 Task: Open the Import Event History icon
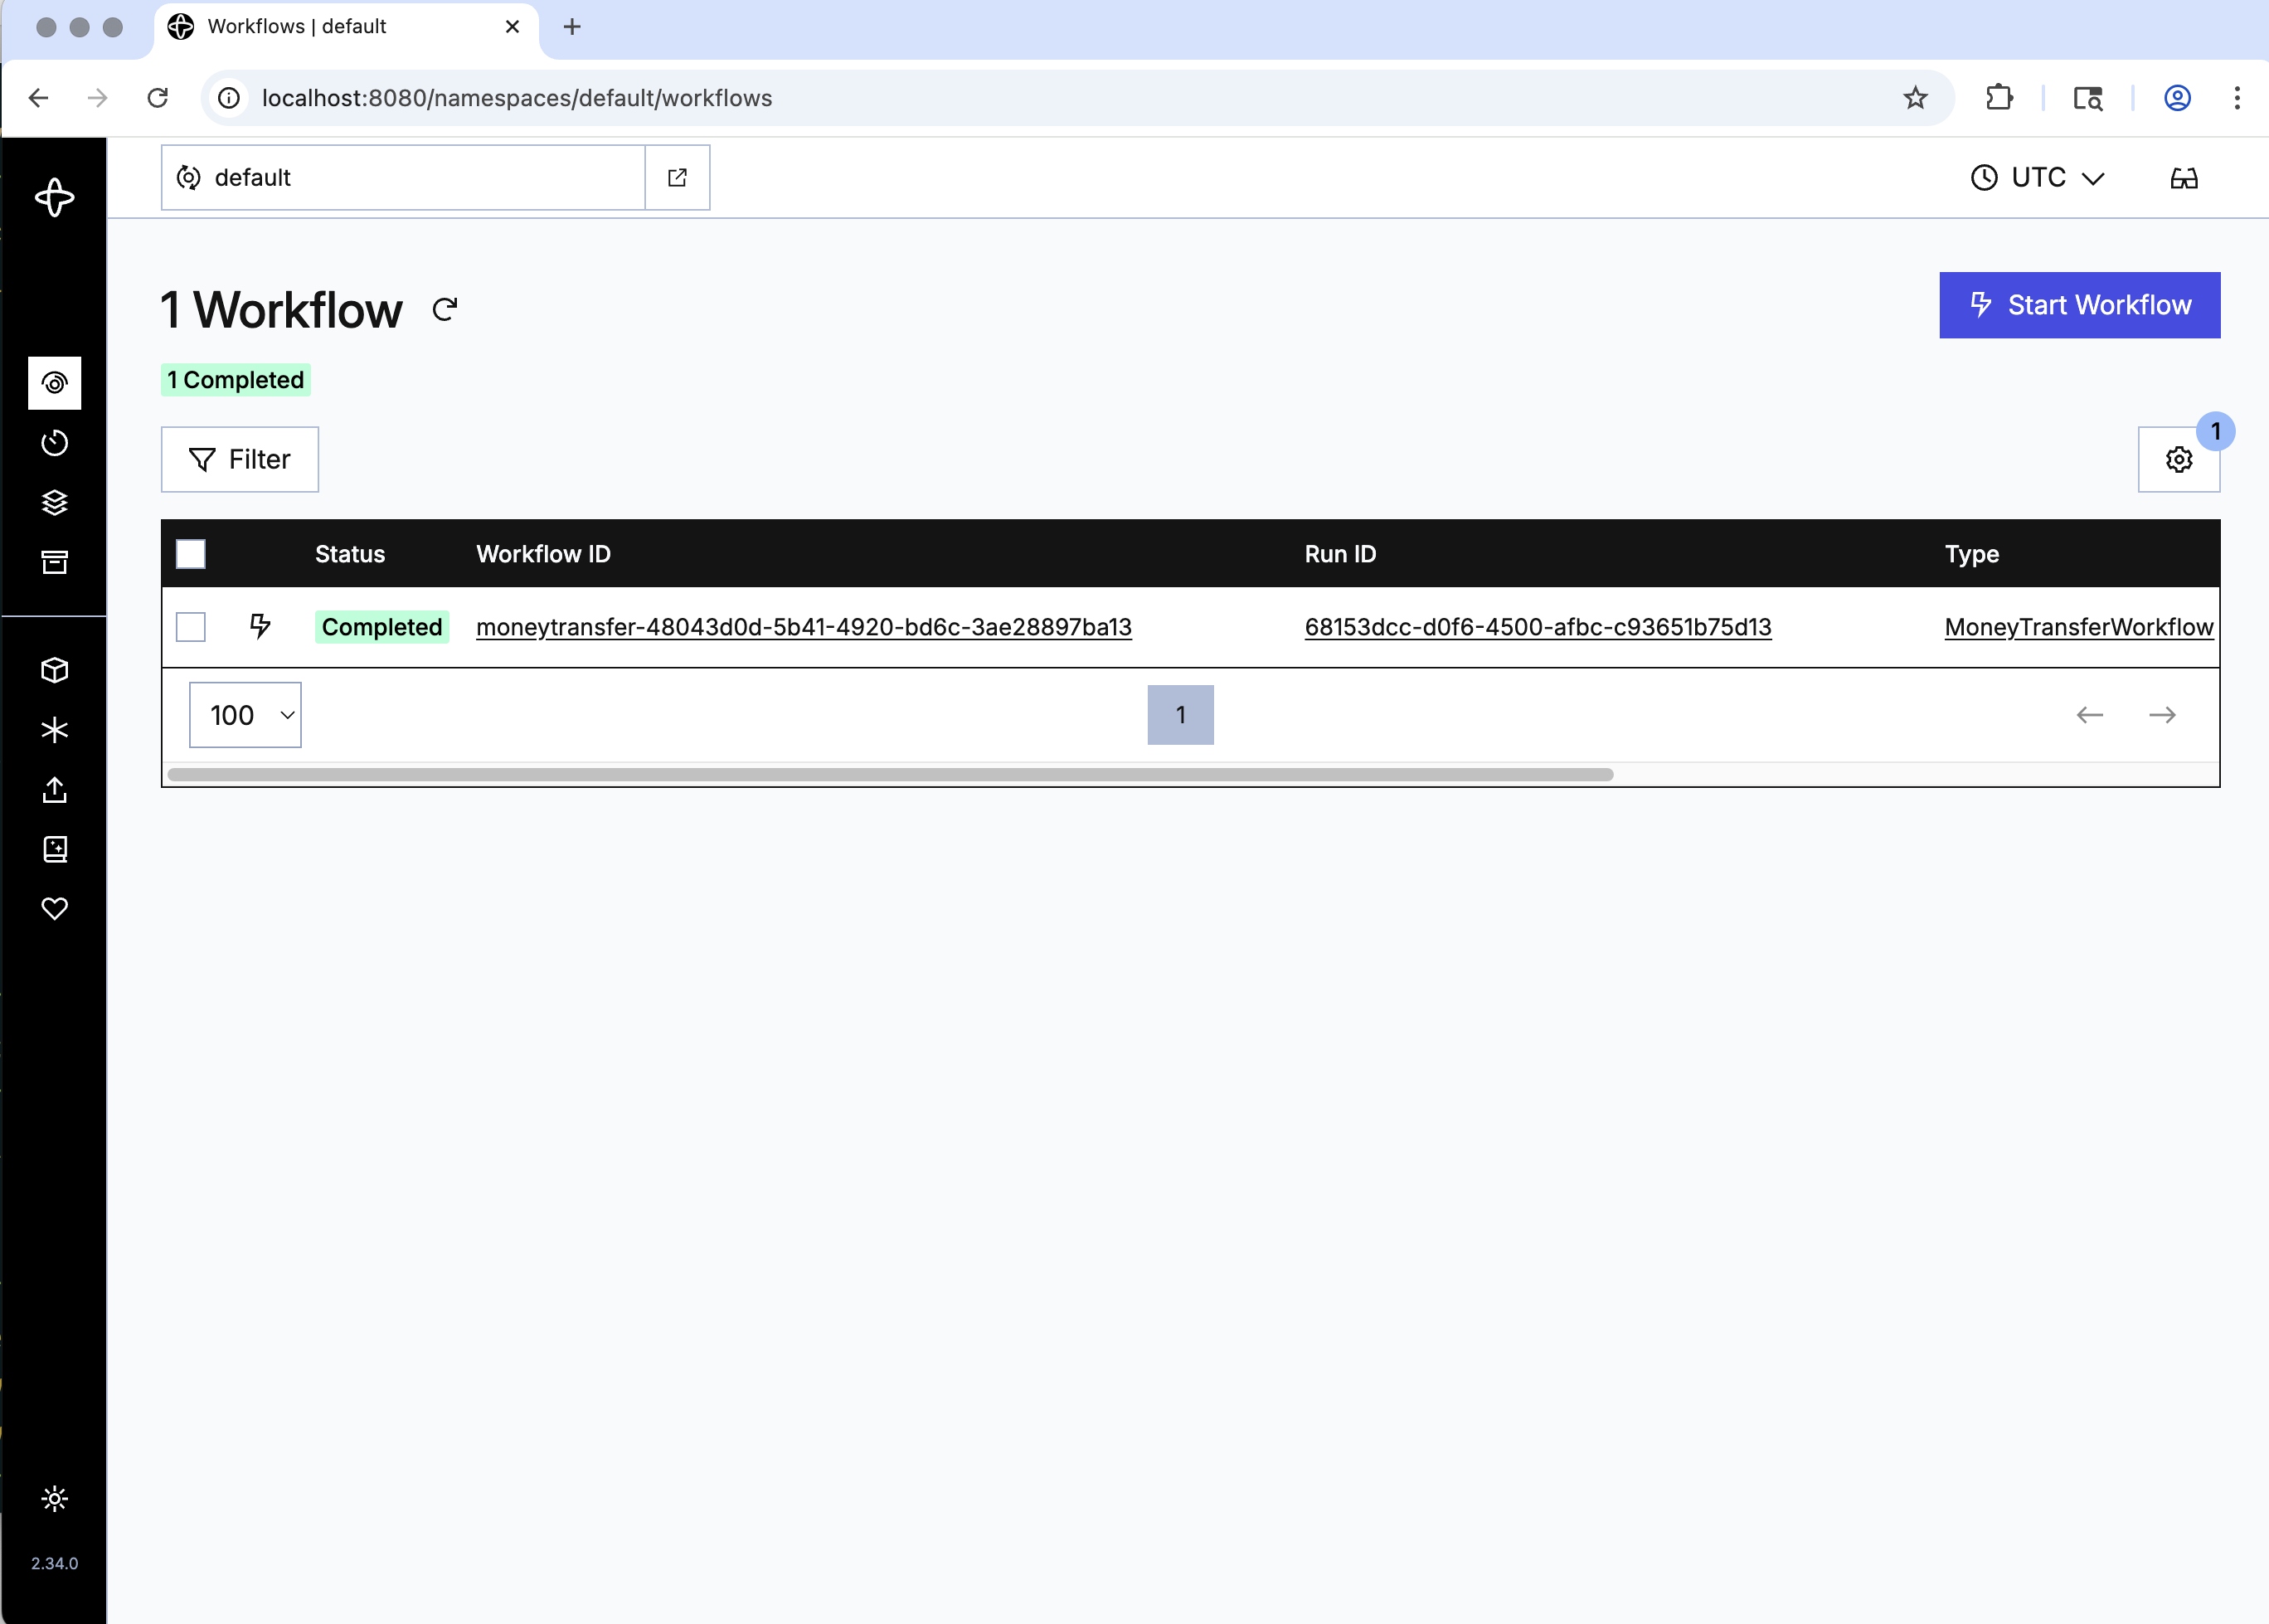click(55, 790)
